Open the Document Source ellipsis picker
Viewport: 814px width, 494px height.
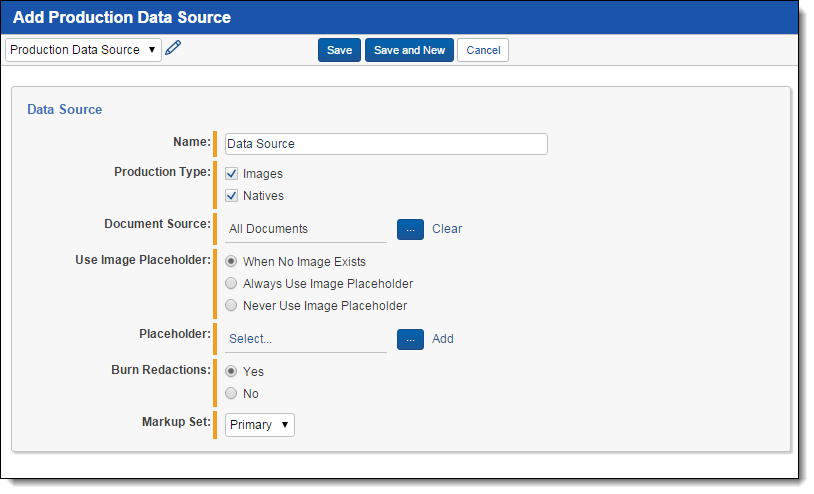click(x=410, y=229)
